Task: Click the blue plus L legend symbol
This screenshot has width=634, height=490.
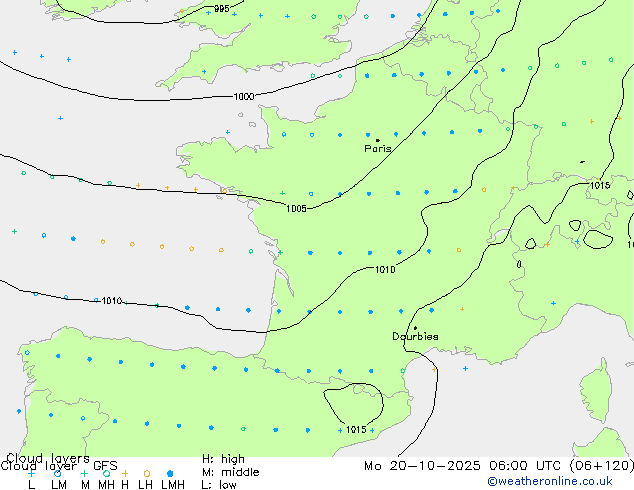Action: click(31, 473)
